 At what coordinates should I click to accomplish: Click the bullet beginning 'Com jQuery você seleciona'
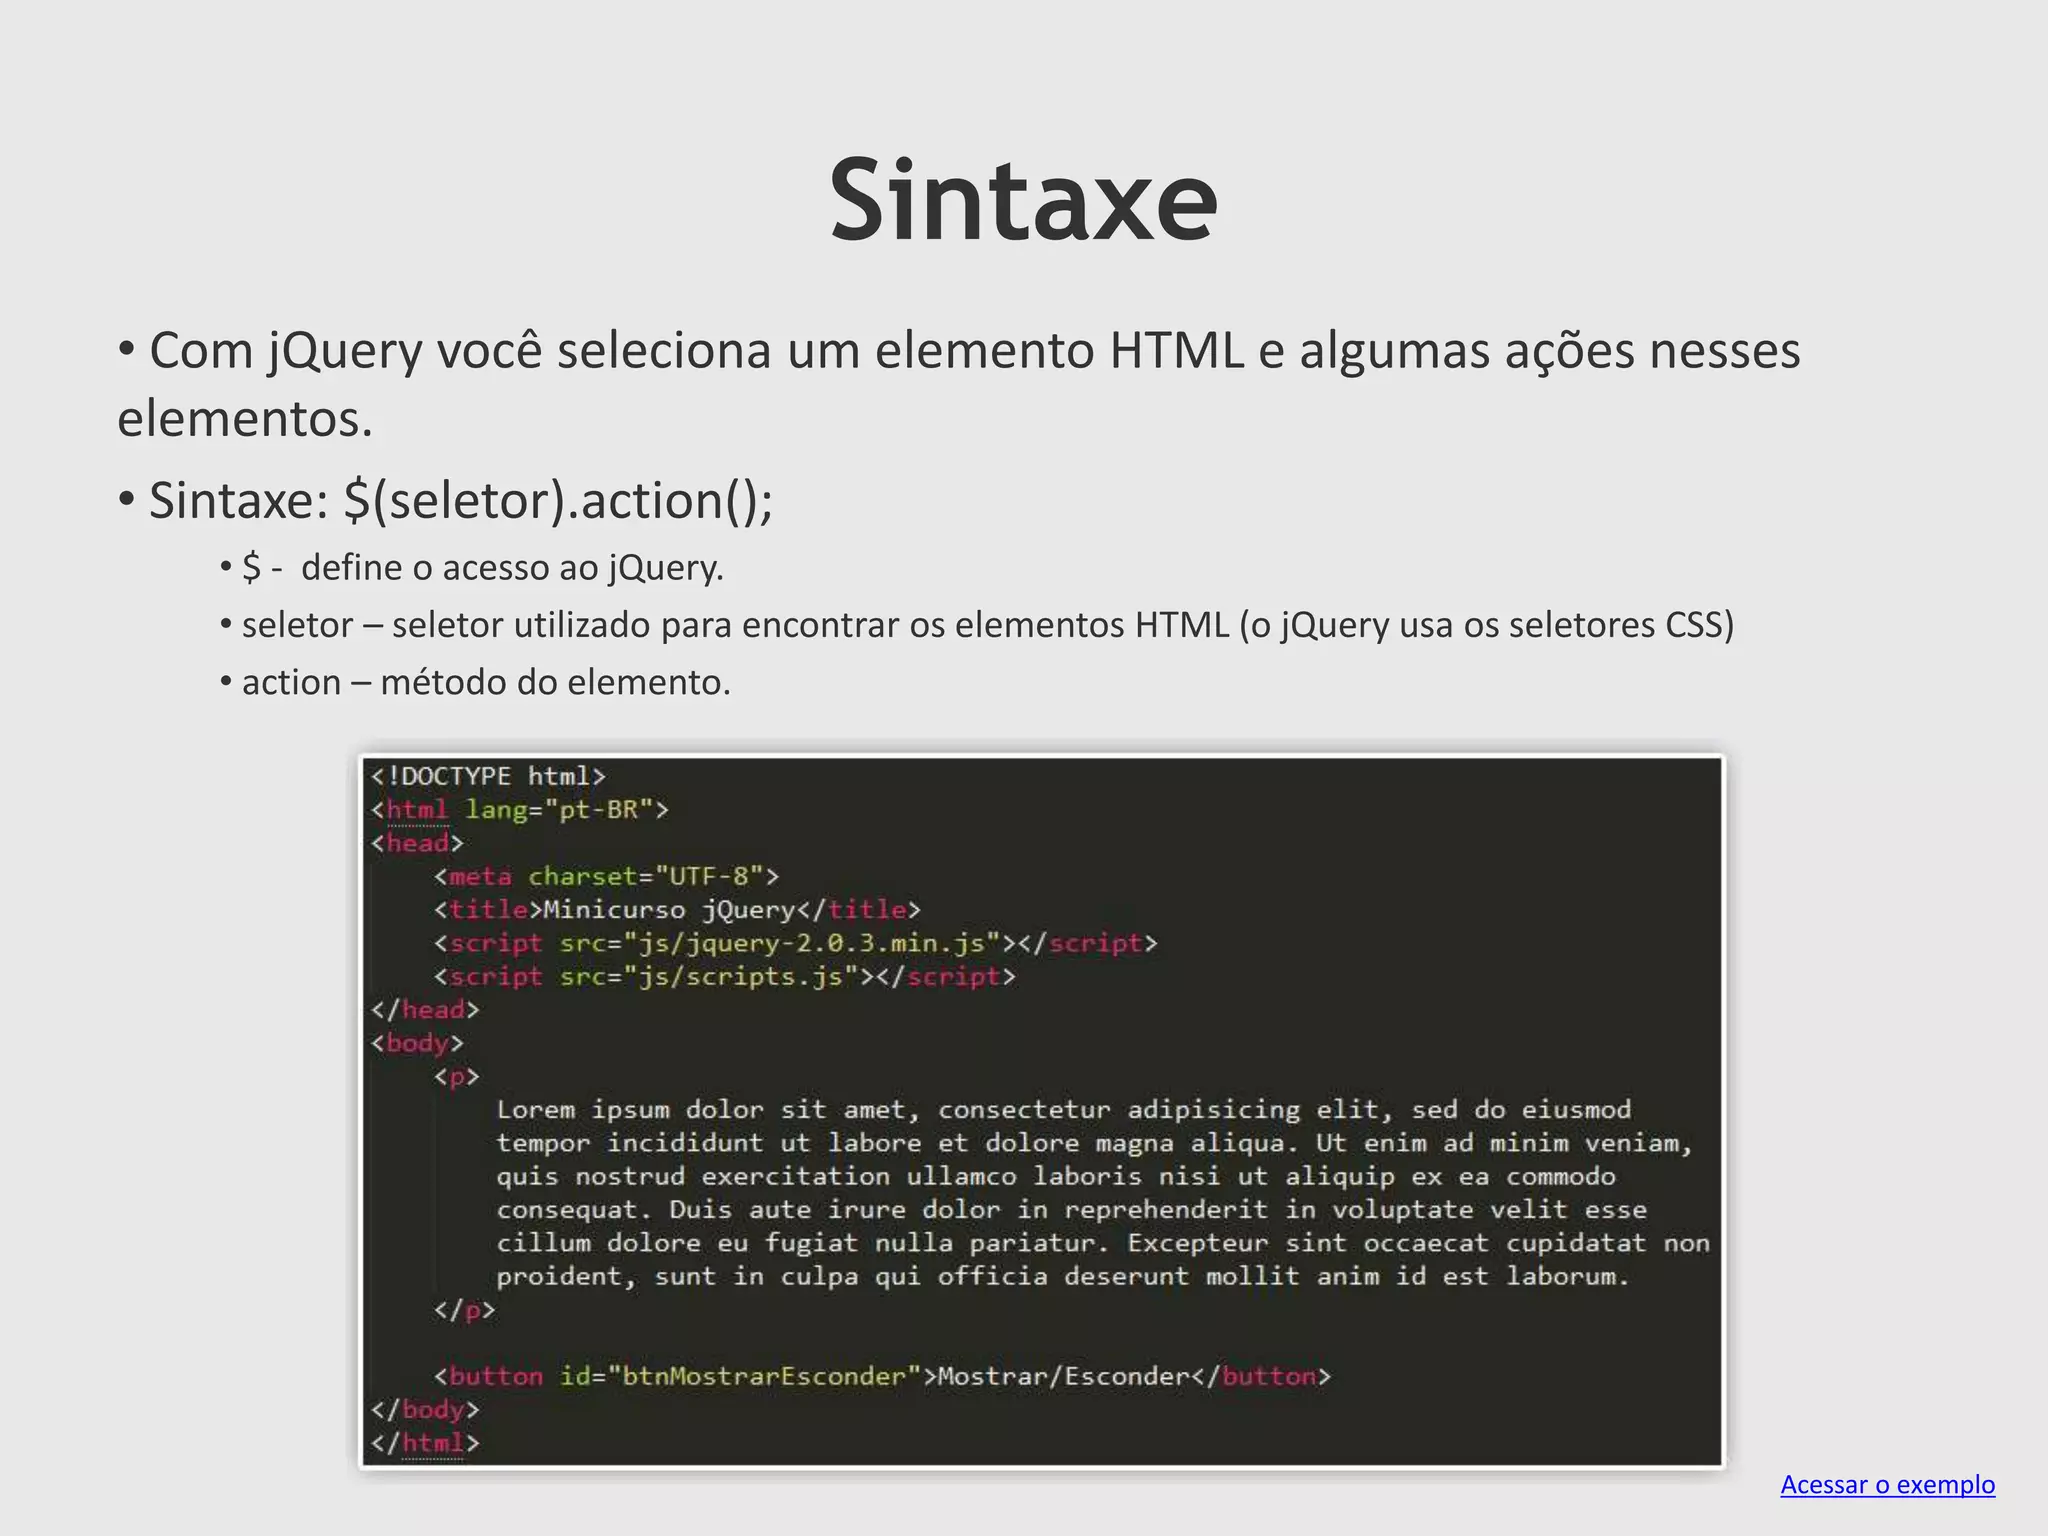tap(959, 384)
